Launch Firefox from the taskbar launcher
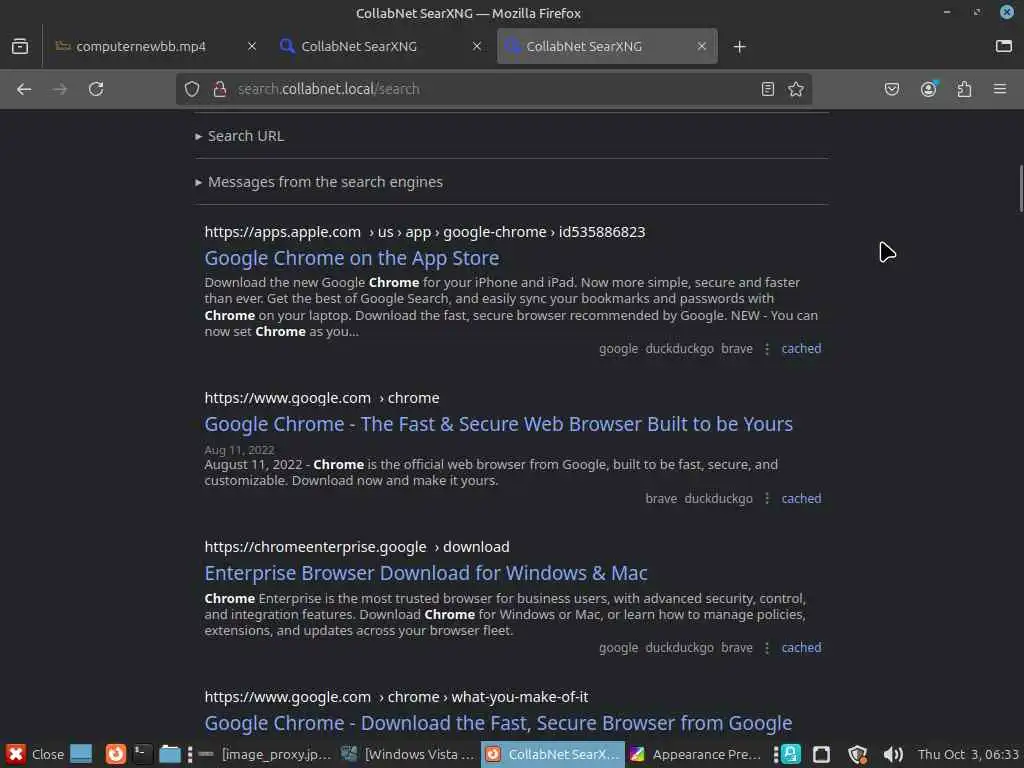Viewport: 1024px width, 768px height. tap(116, 754)
